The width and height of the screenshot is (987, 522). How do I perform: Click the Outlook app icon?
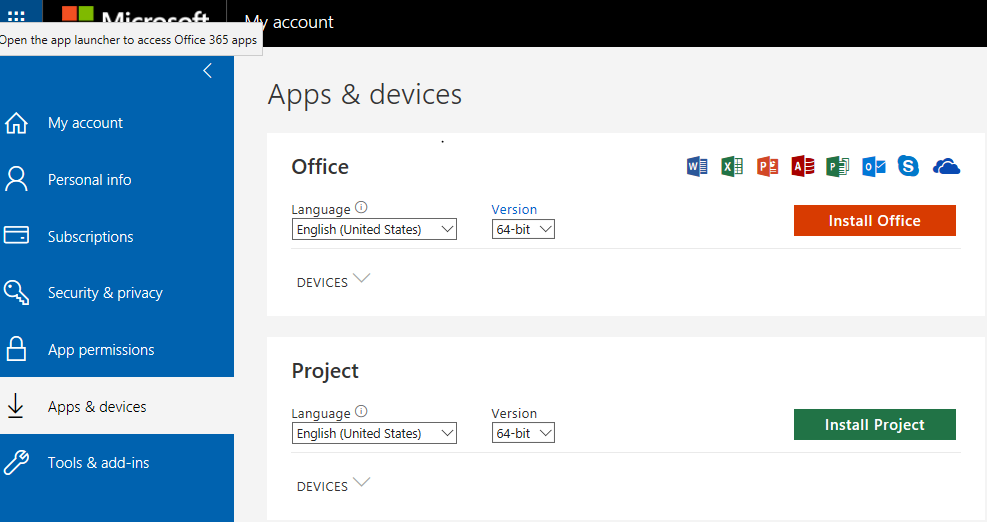(x=874, y=166)
